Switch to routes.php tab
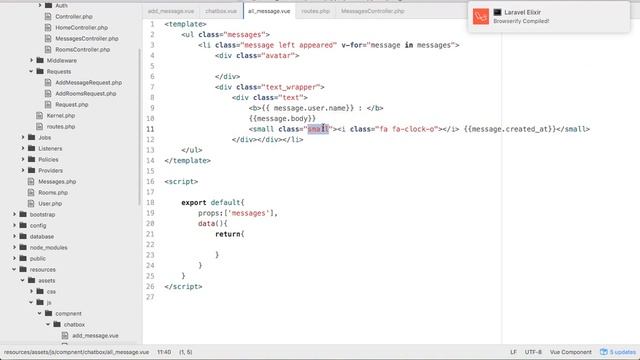640x360 pixels. click(316, 11)
